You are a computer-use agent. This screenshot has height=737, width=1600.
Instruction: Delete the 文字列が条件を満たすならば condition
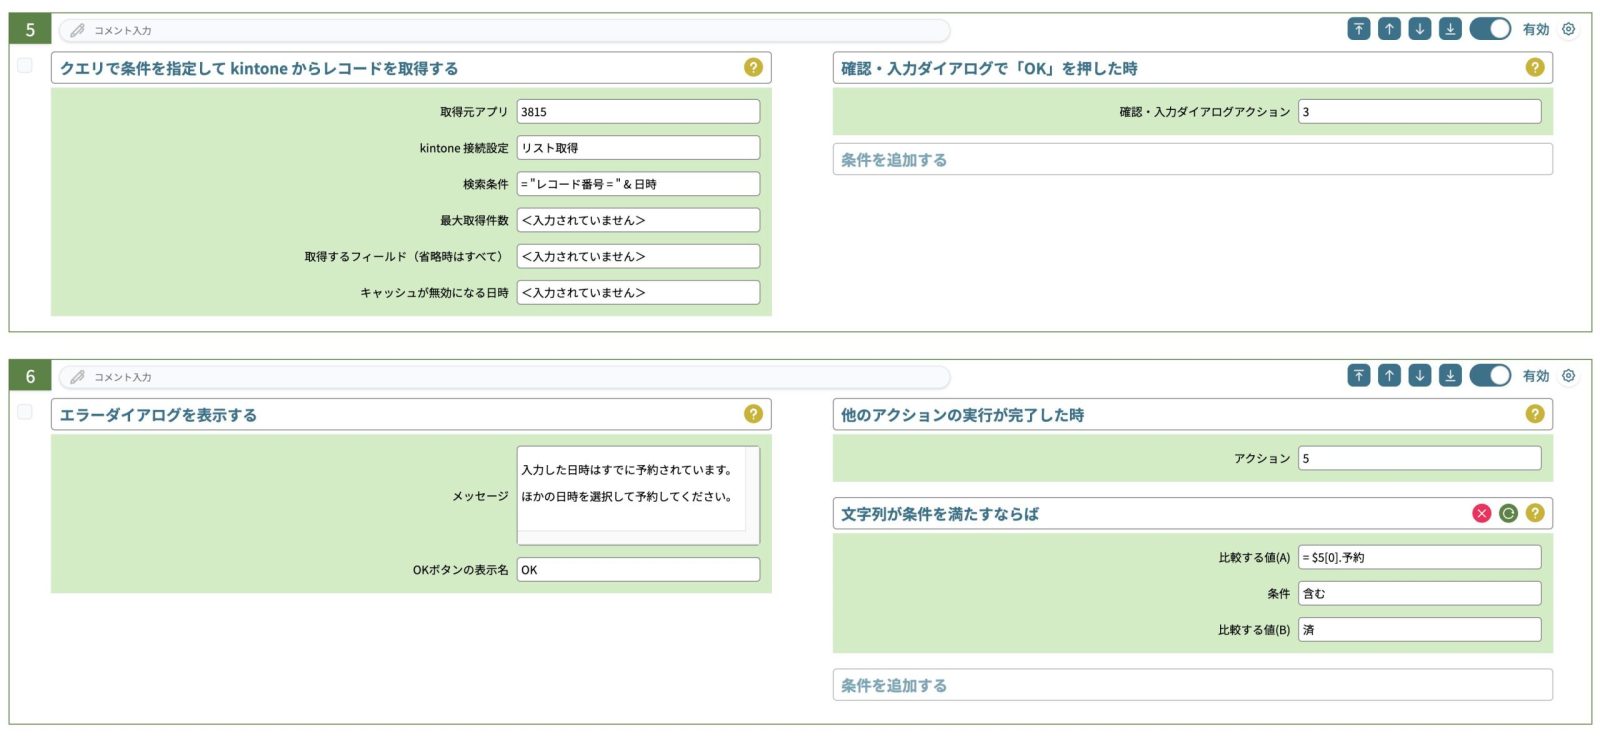click(1481, 513)
